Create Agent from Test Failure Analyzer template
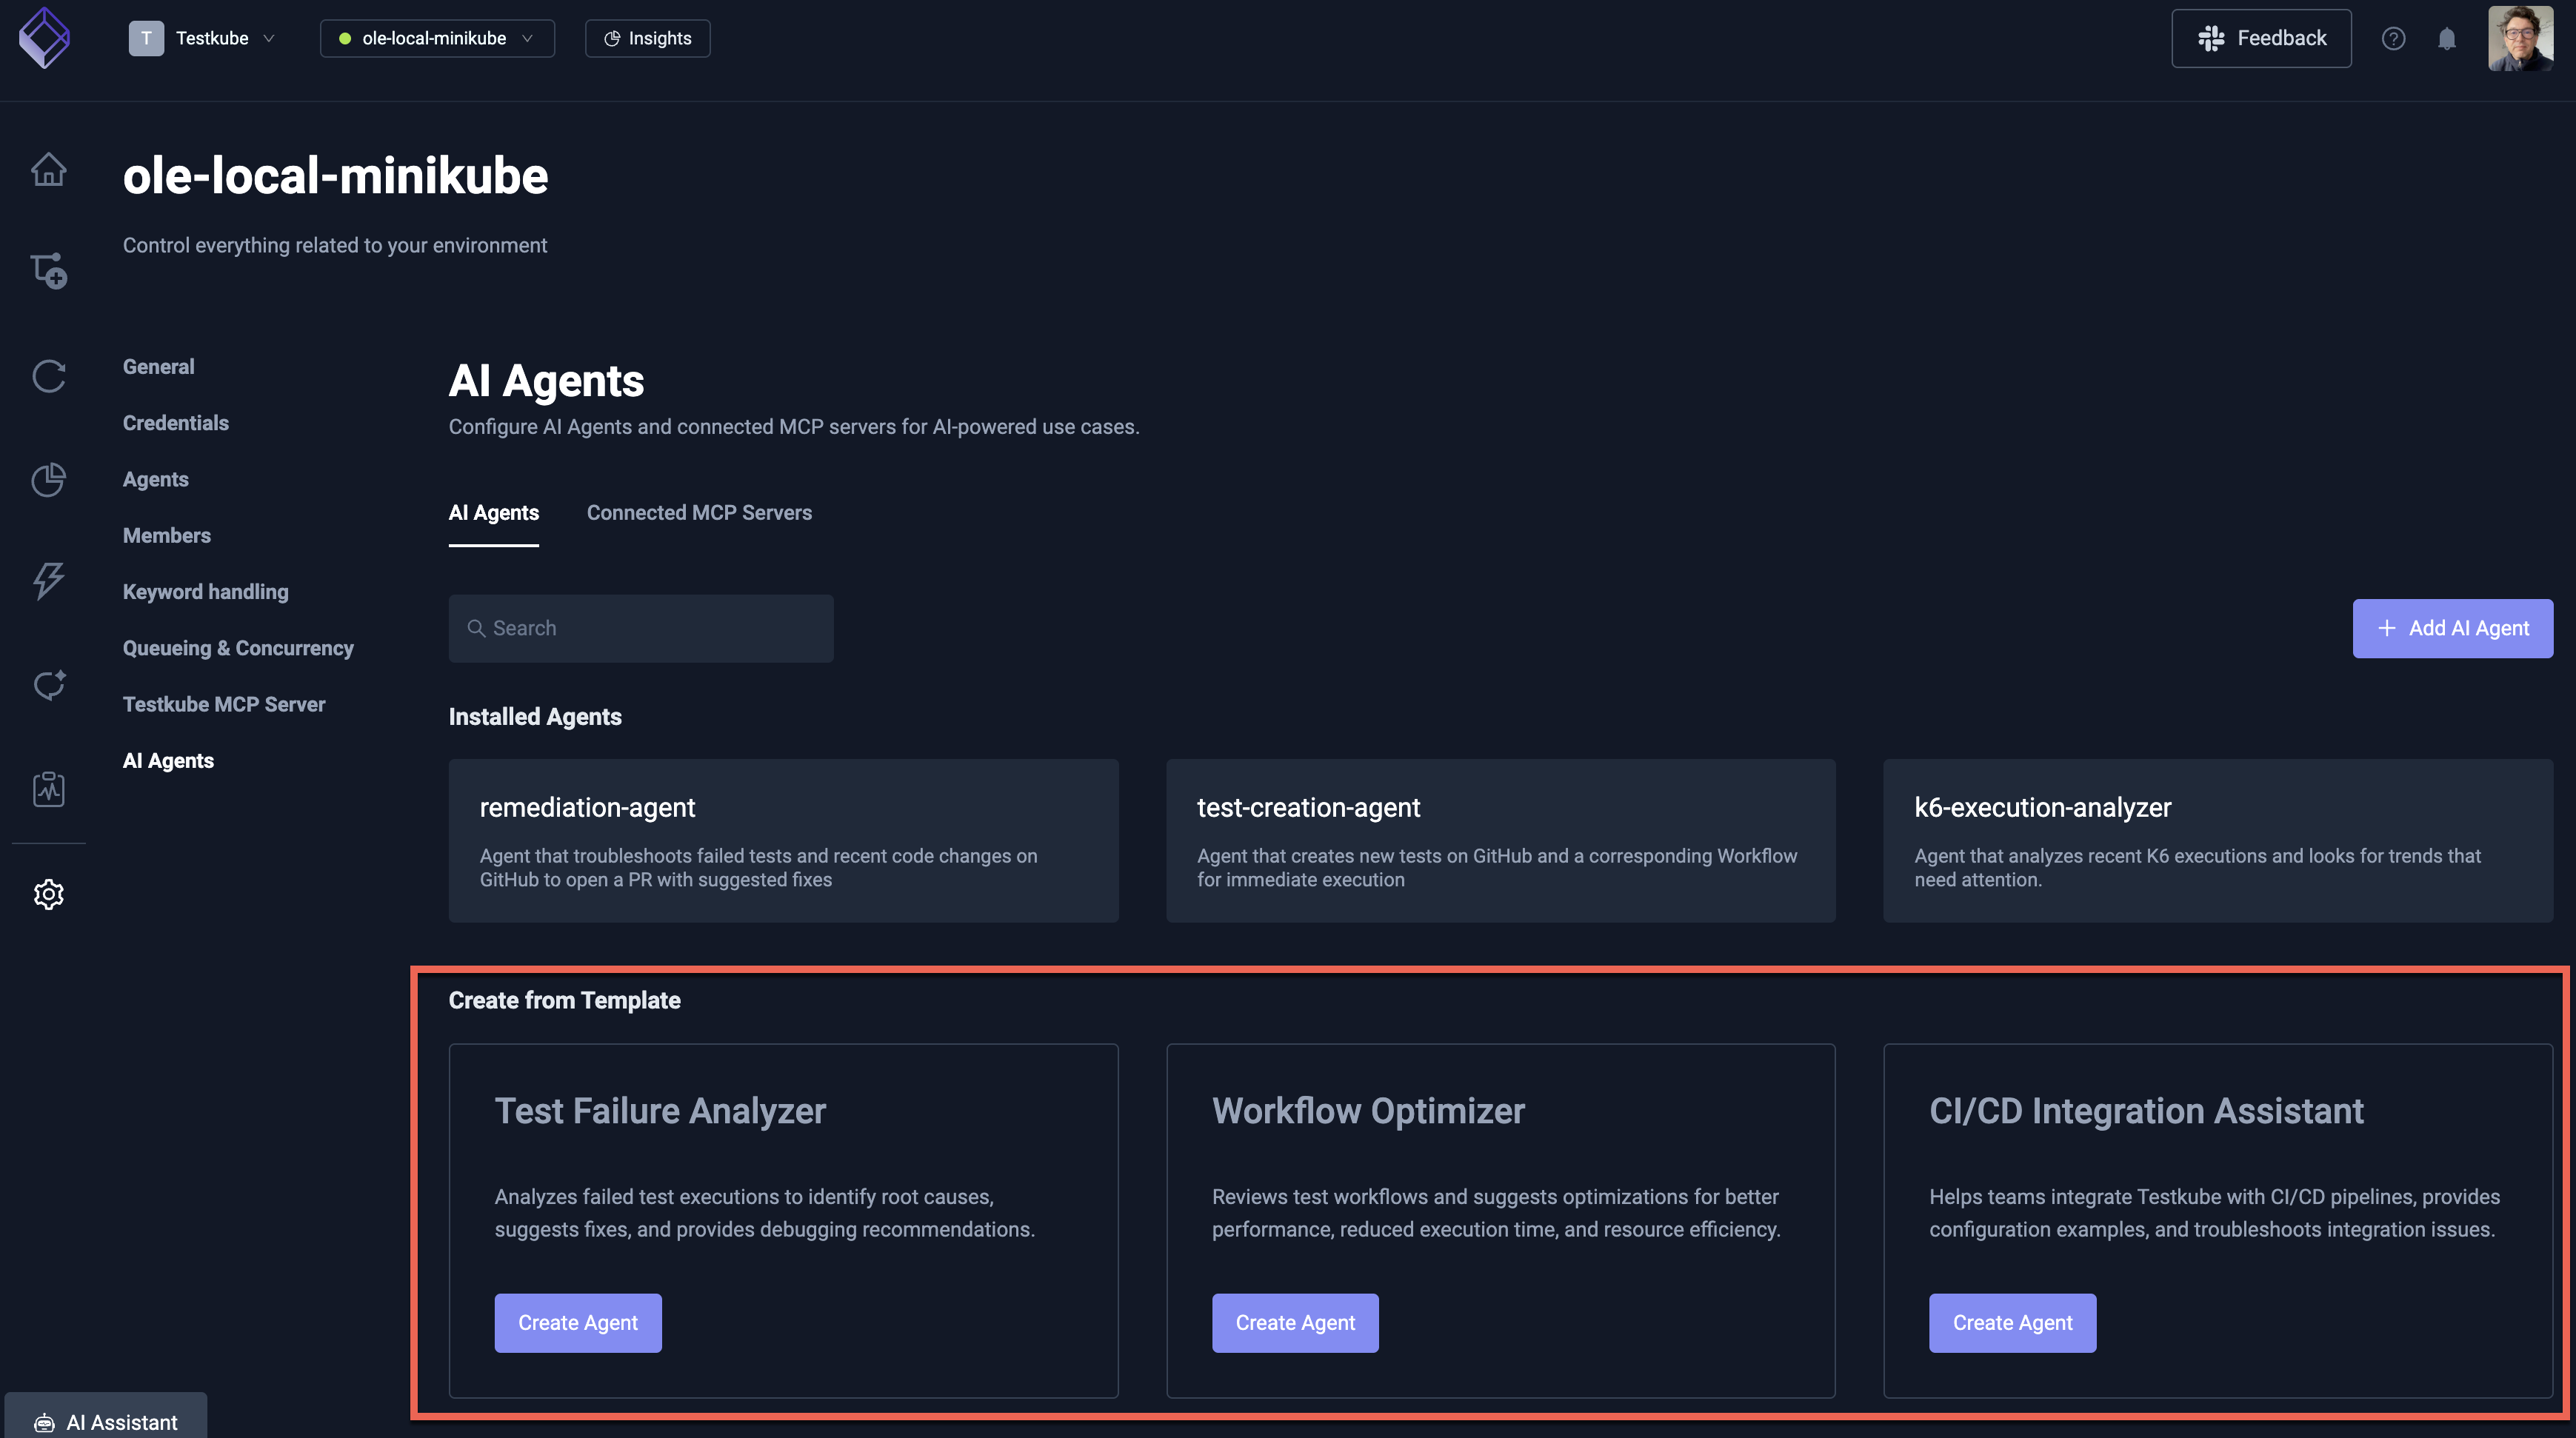Viewport: 2576px width, 1438px height. (578, 1322)
